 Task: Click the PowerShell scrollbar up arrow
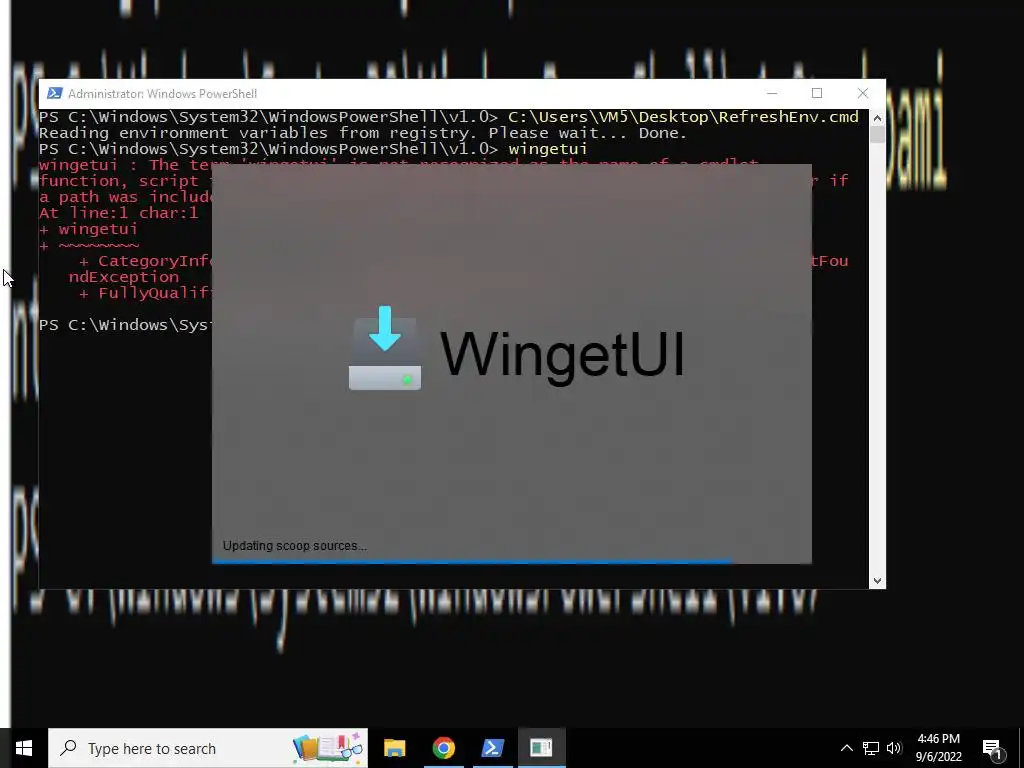[x=877, y=118]
